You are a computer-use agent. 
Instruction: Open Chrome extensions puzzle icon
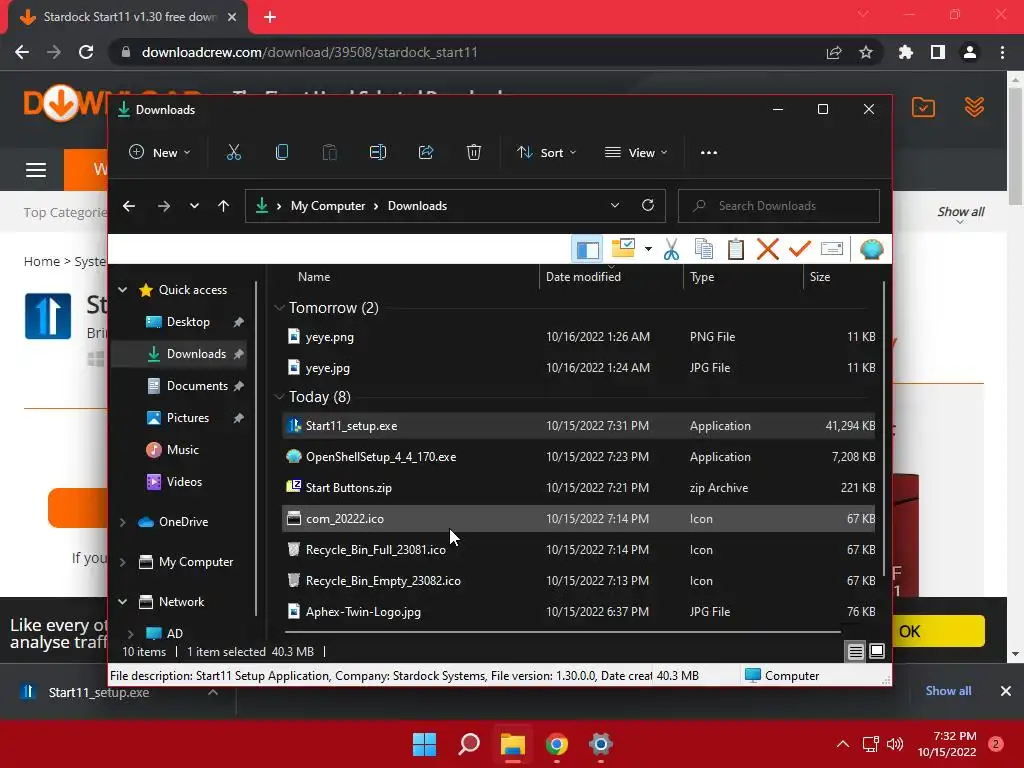pyautogui.click(x=905, y=52)
